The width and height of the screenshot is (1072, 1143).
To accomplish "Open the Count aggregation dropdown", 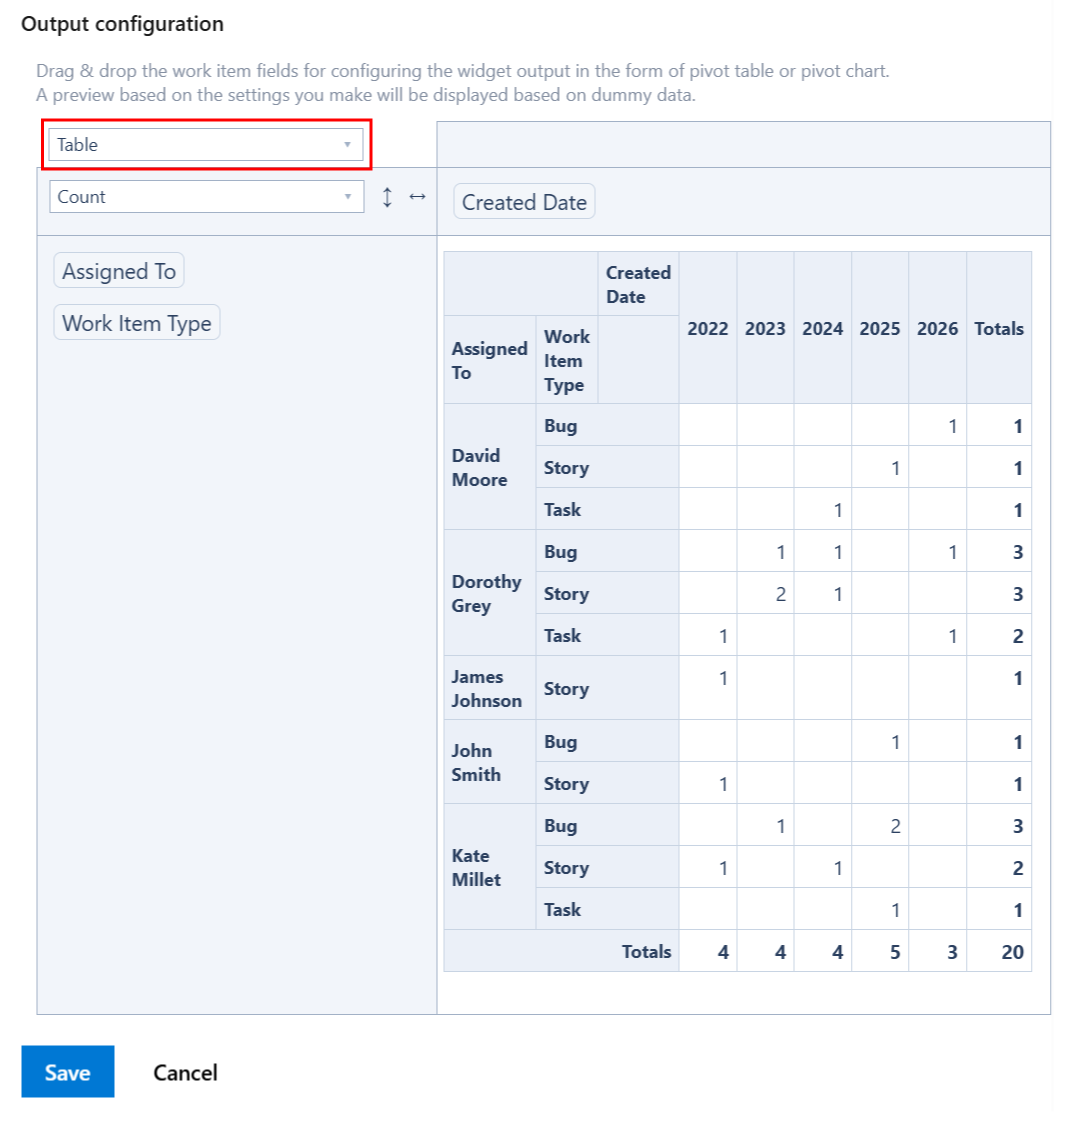I will [205, 196].
